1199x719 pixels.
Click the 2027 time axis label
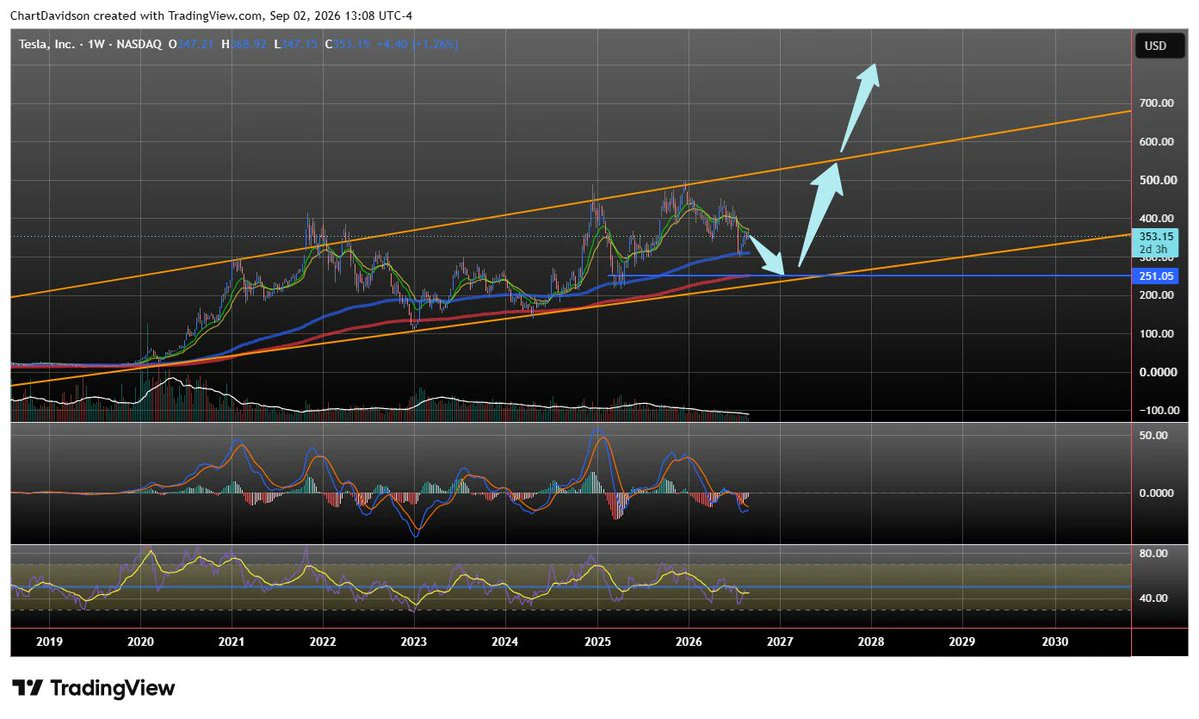[x=780, y=642]
